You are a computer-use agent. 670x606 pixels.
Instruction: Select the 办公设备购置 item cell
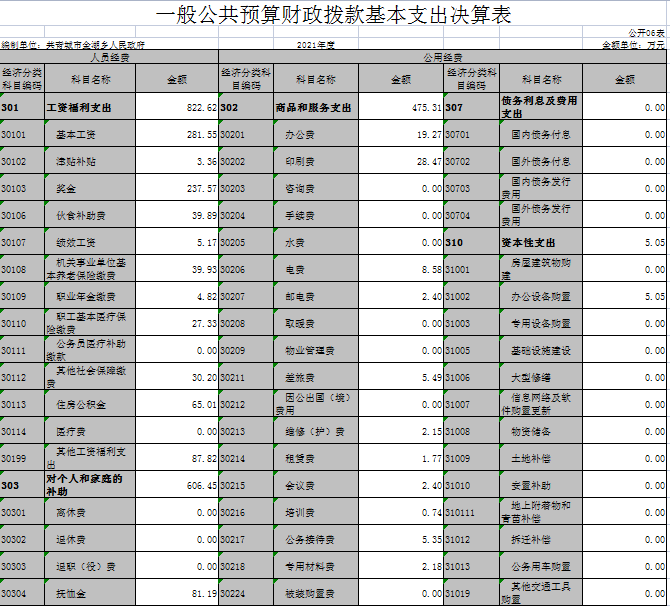coord(540,297)
